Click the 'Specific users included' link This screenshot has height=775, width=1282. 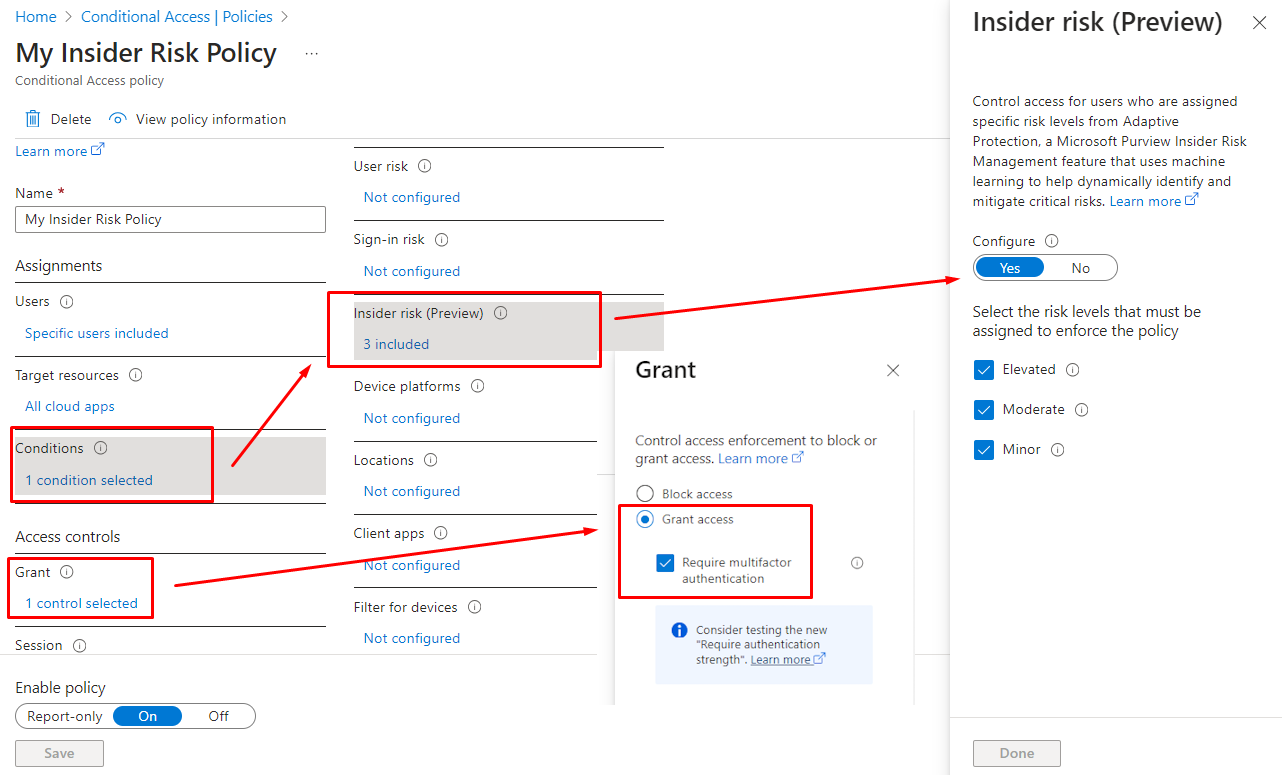tap(97, 333)
